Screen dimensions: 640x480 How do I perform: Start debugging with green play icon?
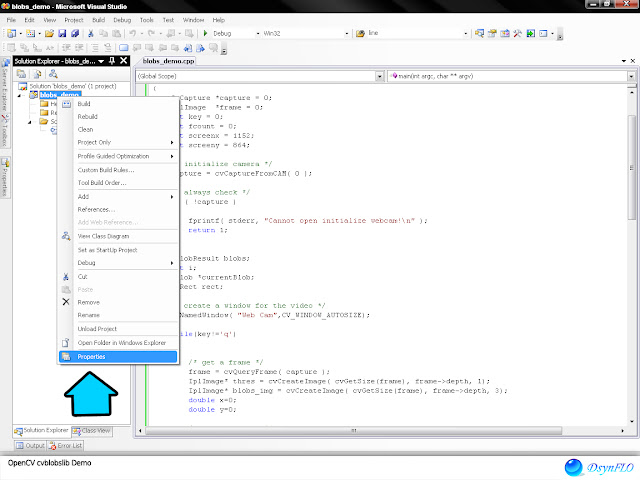tap(205, 33)
